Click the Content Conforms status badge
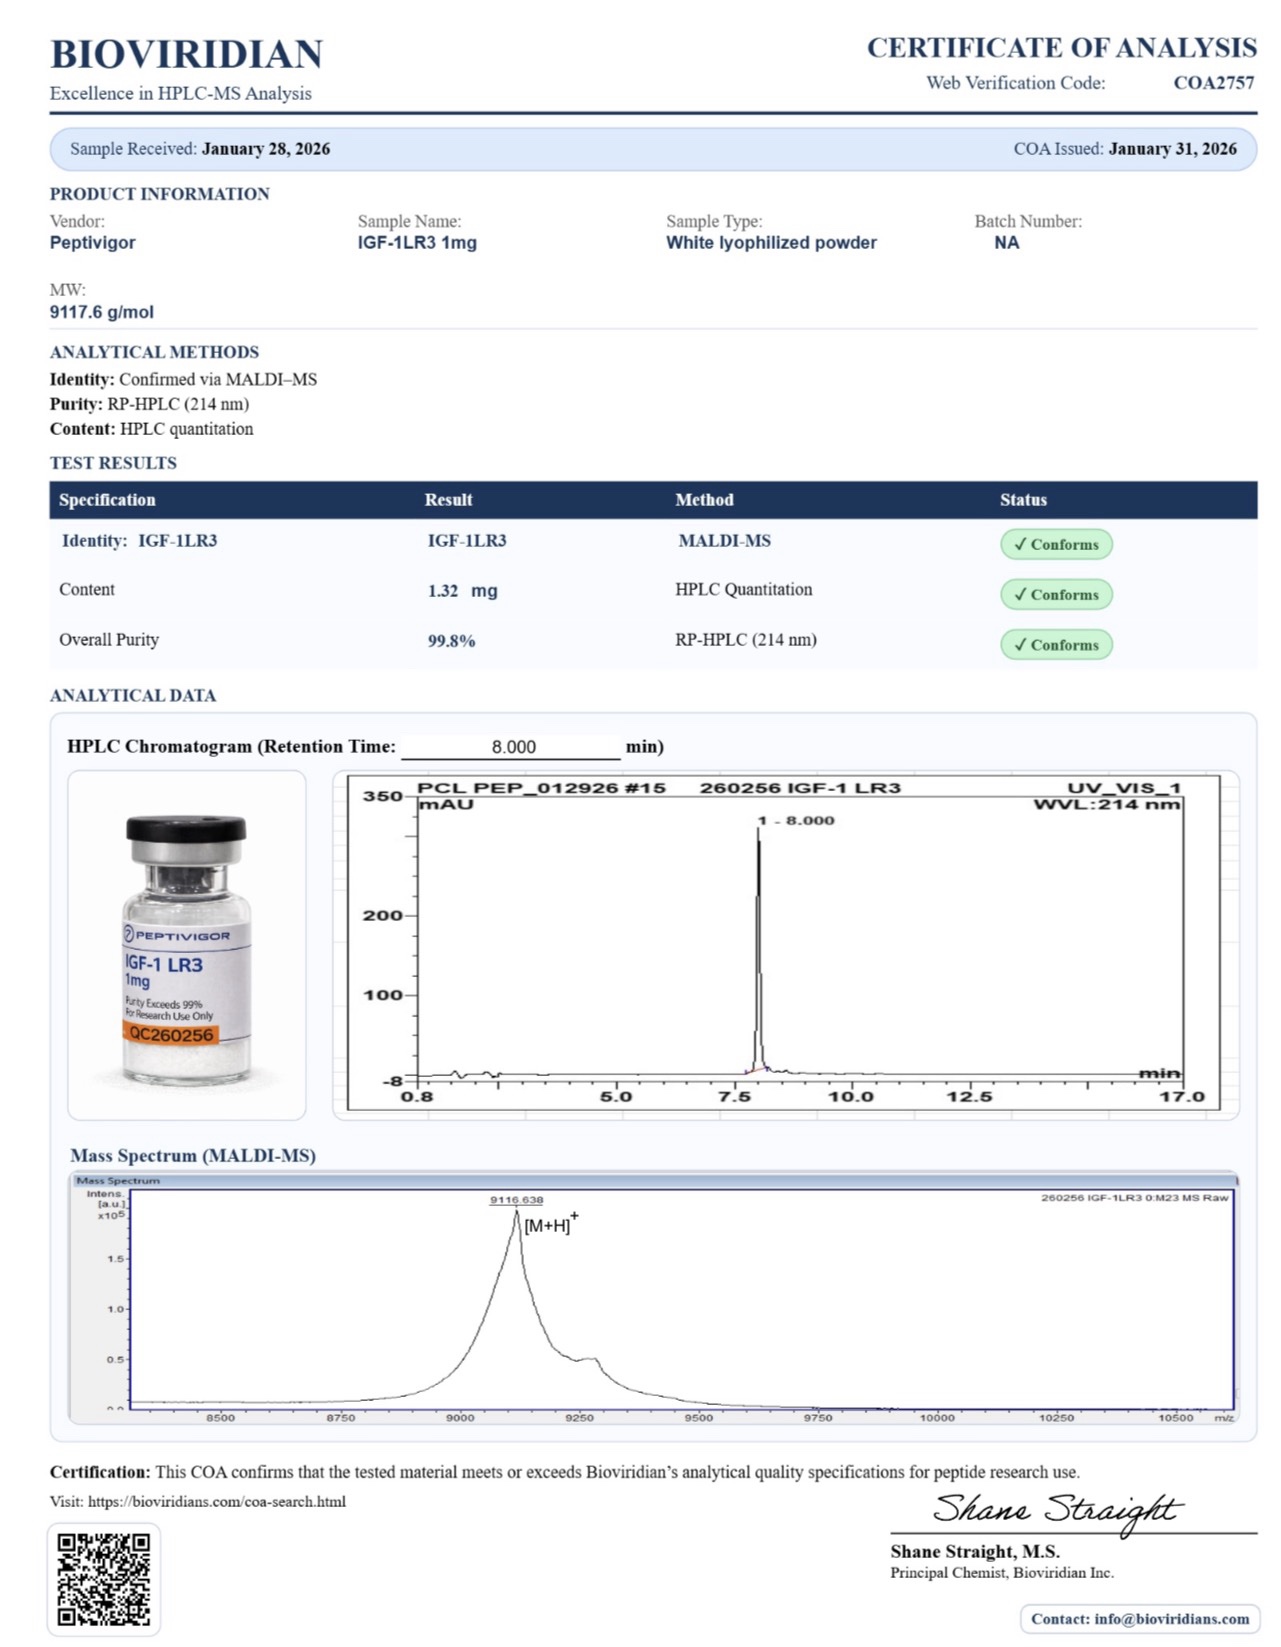The image size is (1281, 1647). pos(1056,594)
